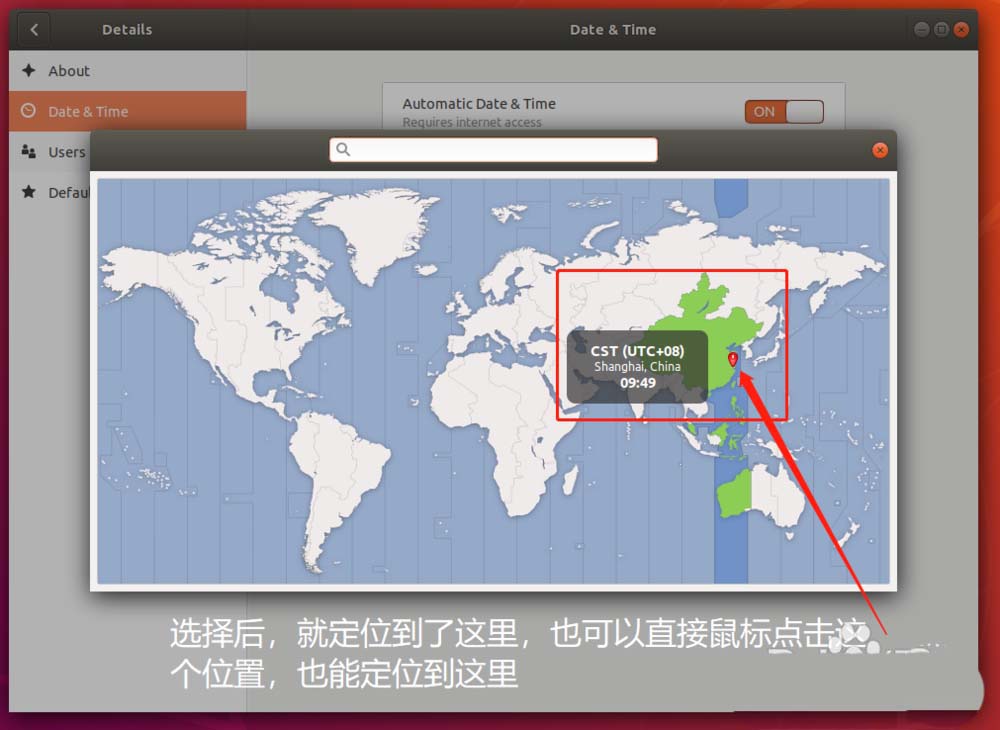Open the About settings page
This screenshot has width=1000, height=730.
[x=70, y=70]
